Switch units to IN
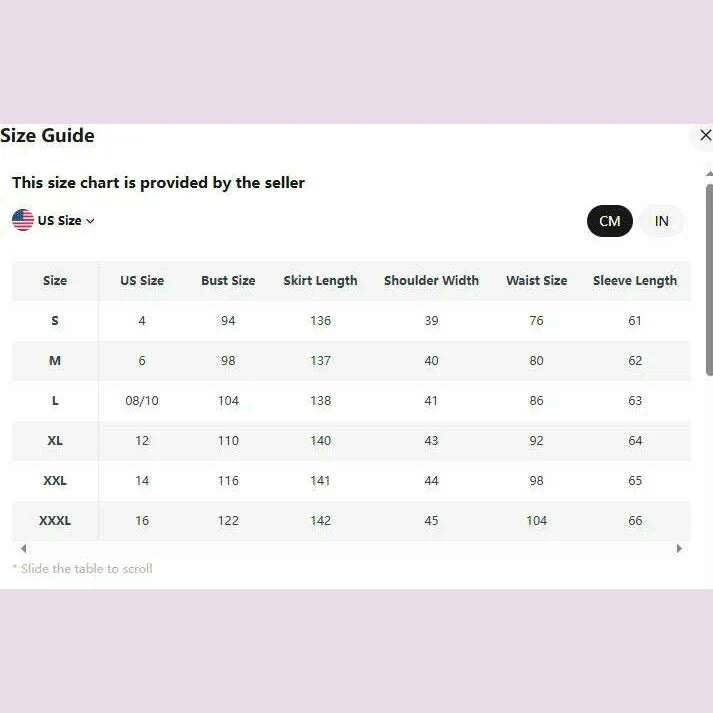Image resolution: width=713 pixels, height=713 pixels. pos(661,221)
